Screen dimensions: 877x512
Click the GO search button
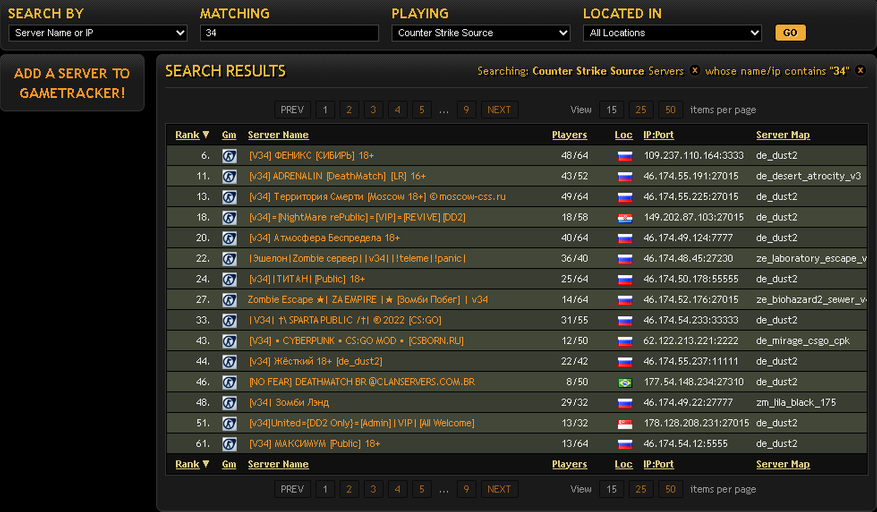point(790,33)
